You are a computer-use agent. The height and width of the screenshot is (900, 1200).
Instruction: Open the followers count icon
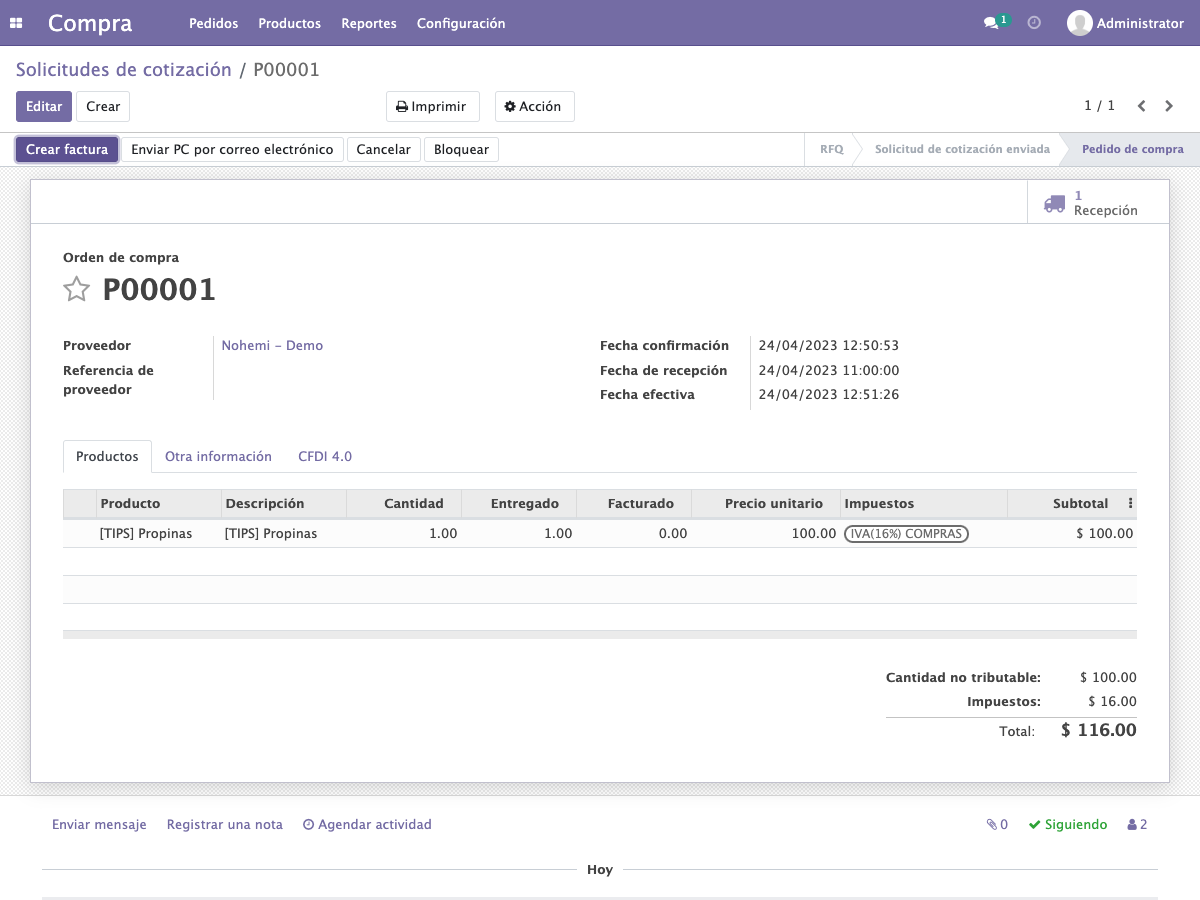pos(1137,825)
